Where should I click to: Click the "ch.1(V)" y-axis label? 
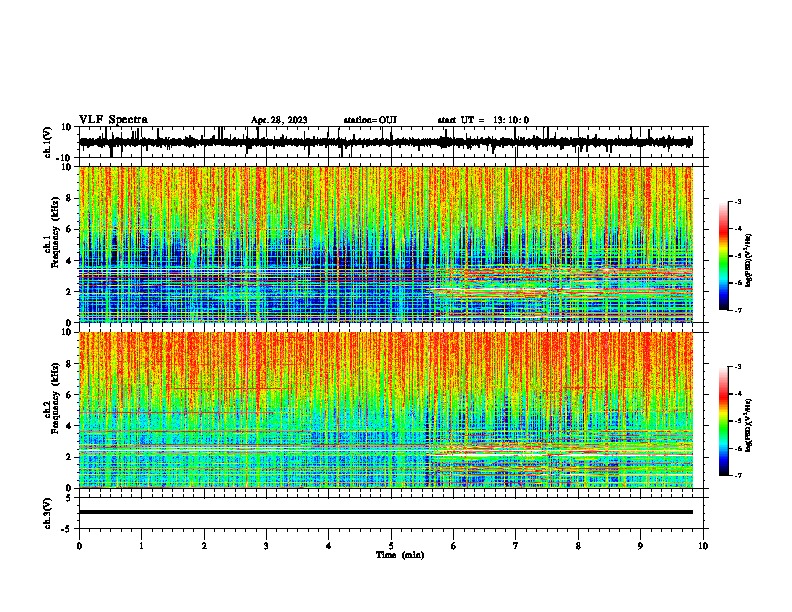(x=48, y=142)
